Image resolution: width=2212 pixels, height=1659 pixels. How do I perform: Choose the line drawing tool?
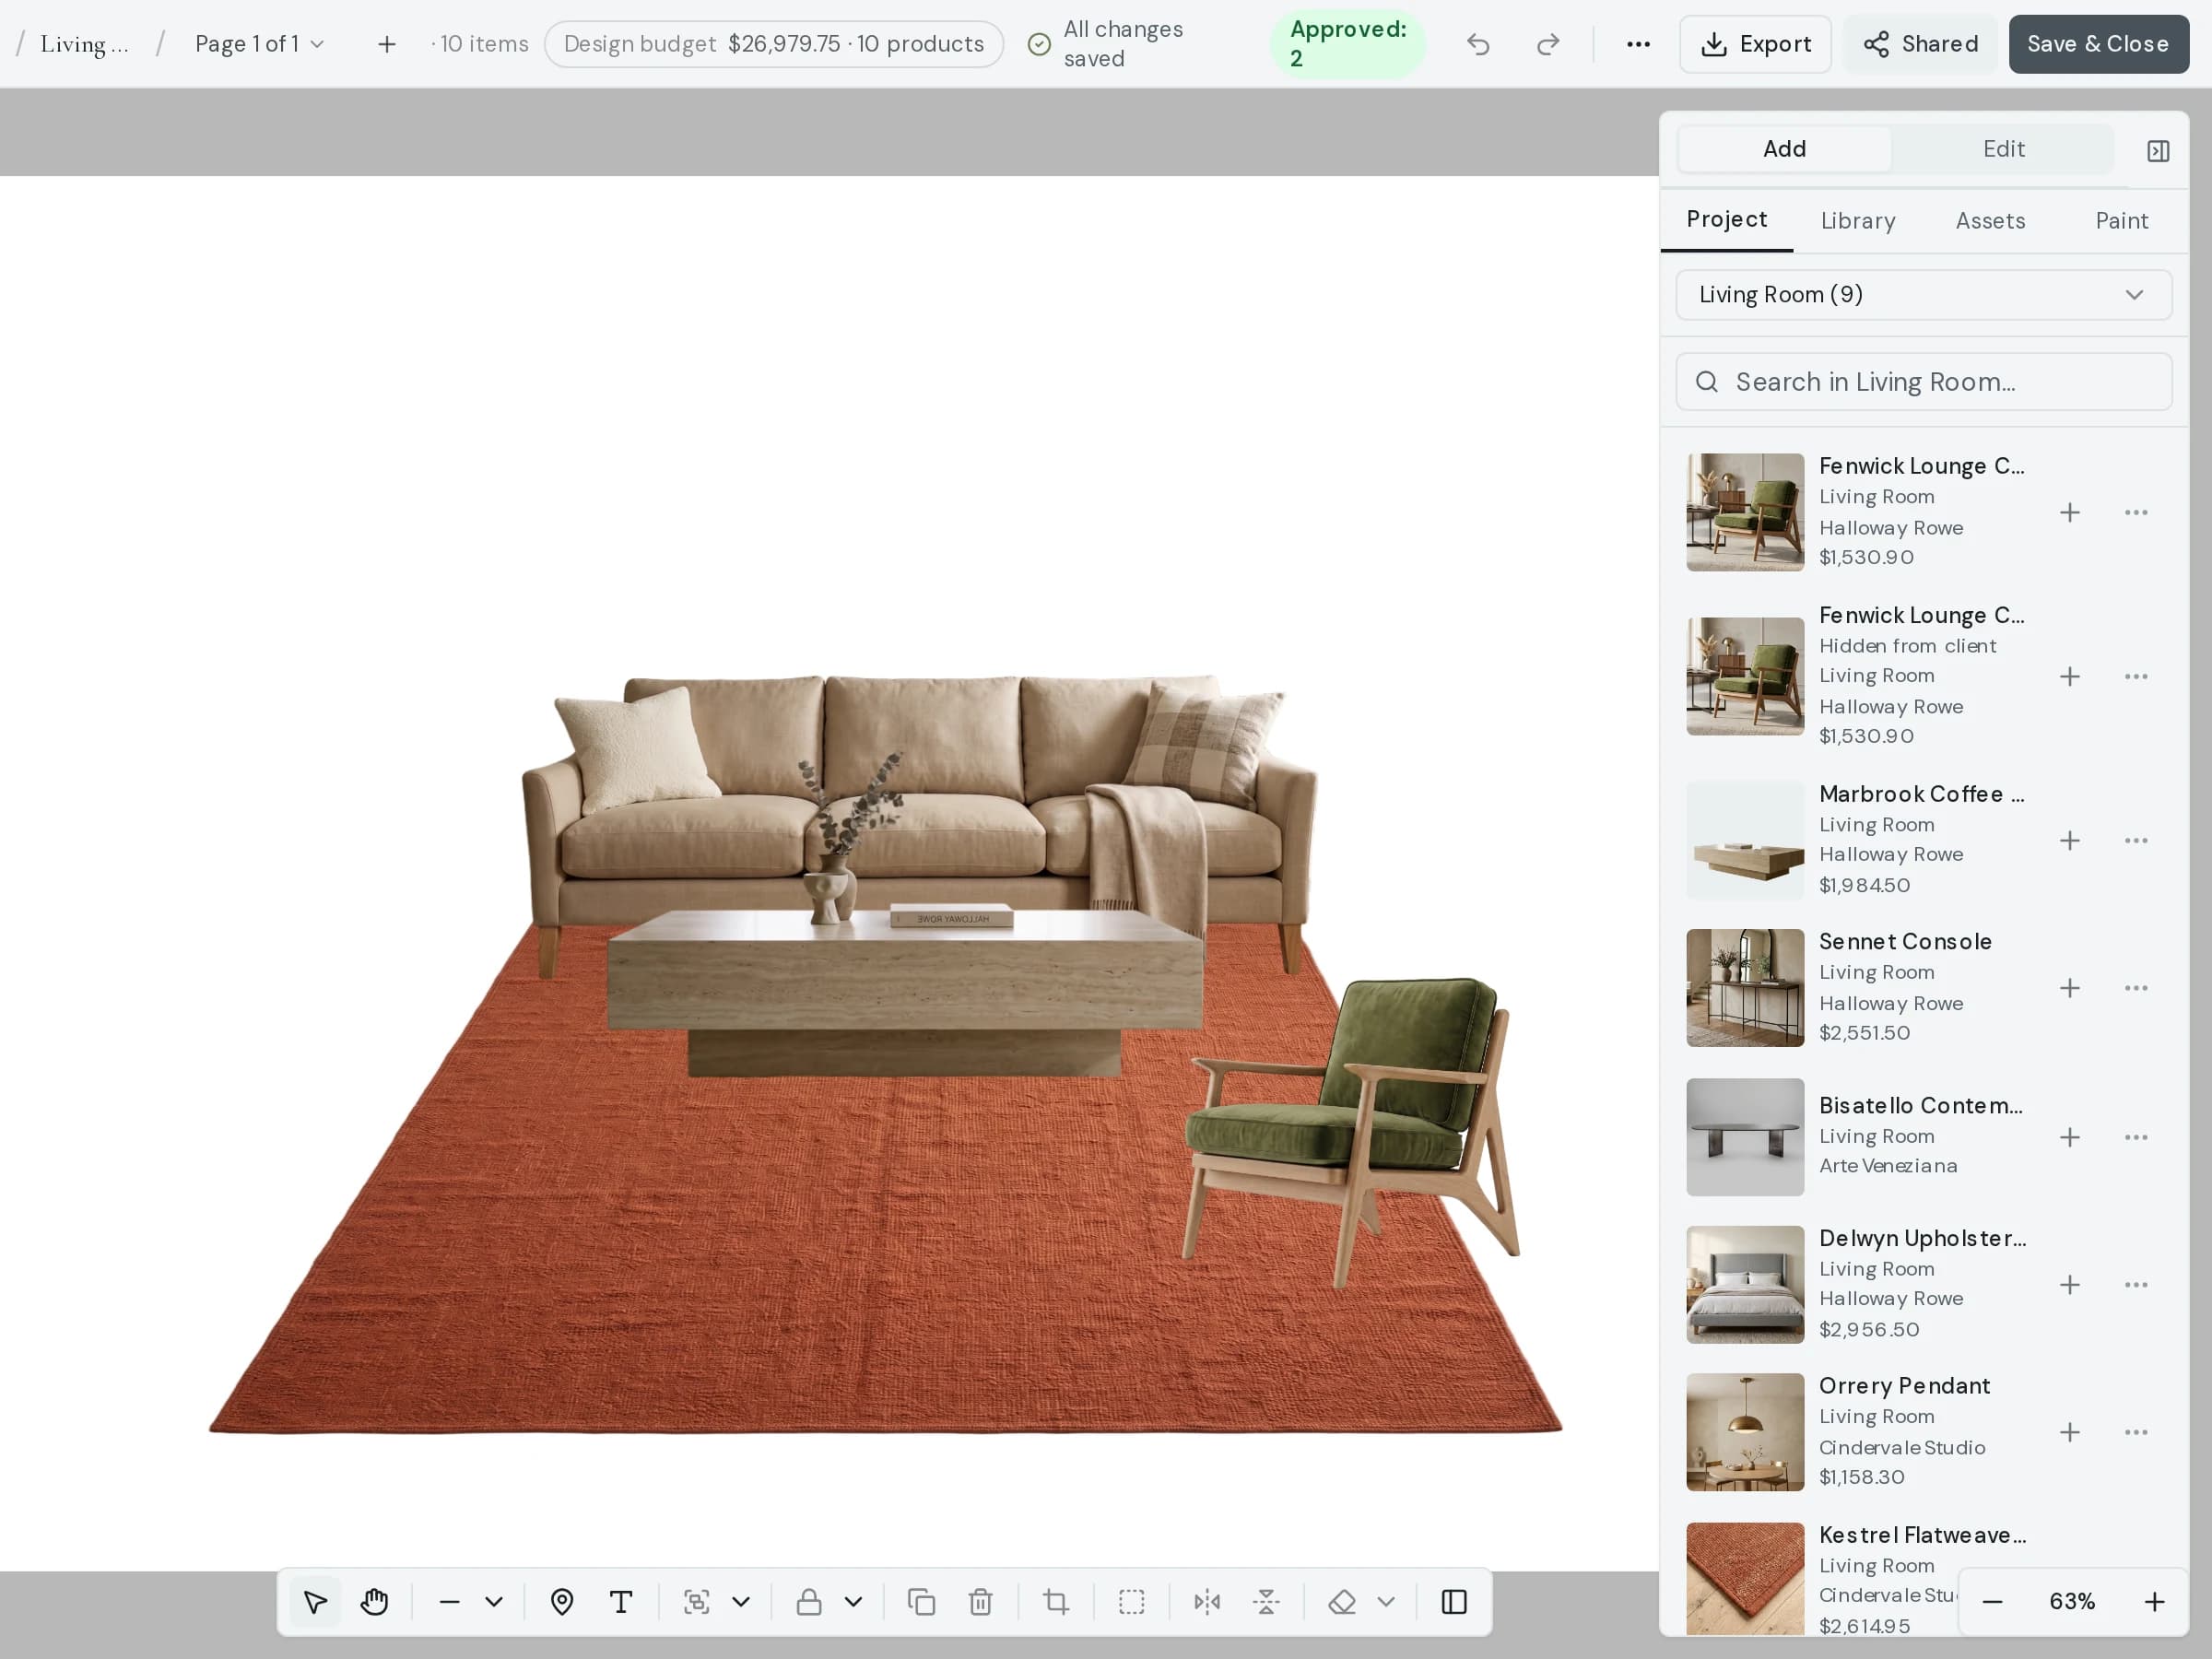[x=449, y=1602]
